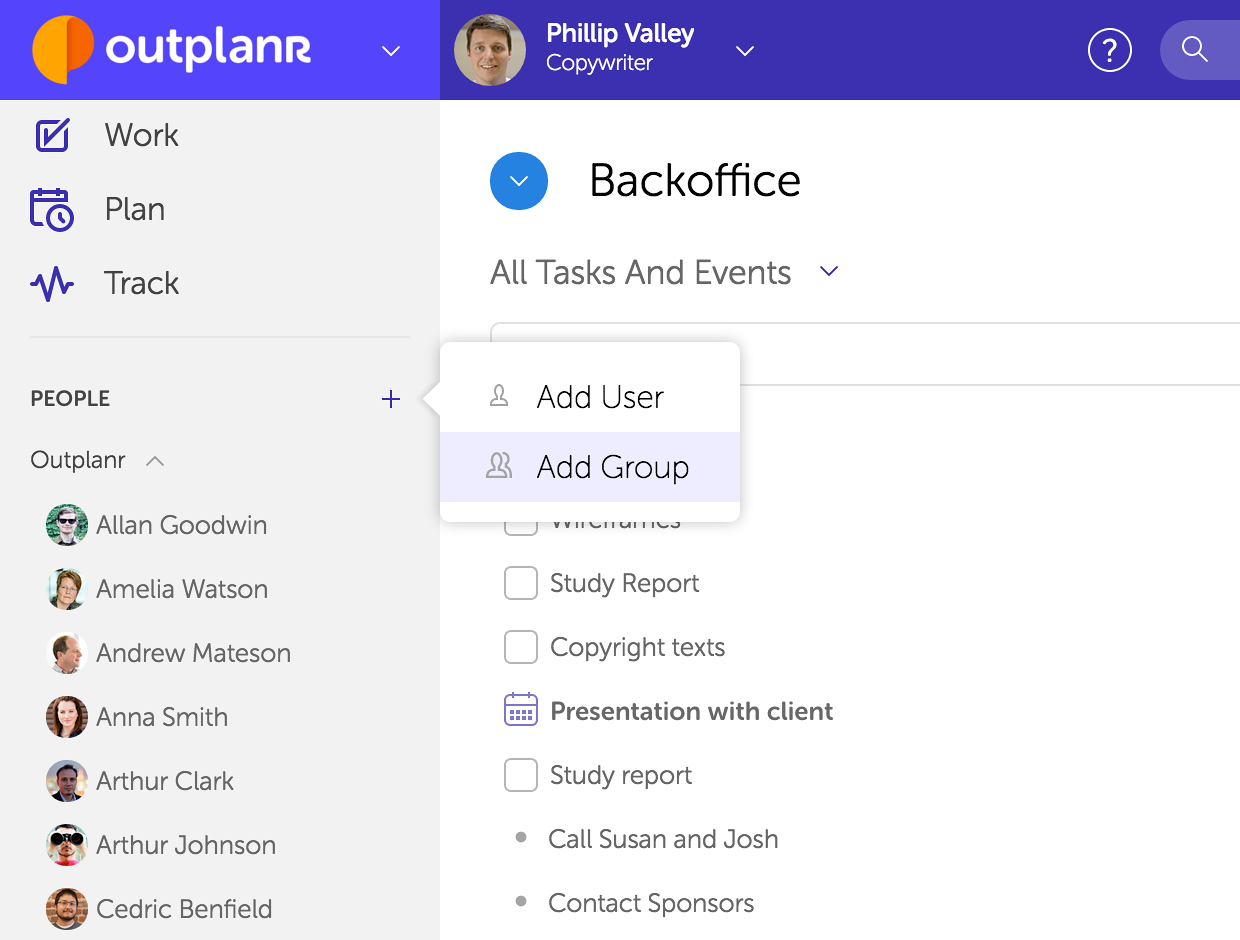Collapse the Outplanr people group
The image size is (1240, 940).
pos(155,461)
